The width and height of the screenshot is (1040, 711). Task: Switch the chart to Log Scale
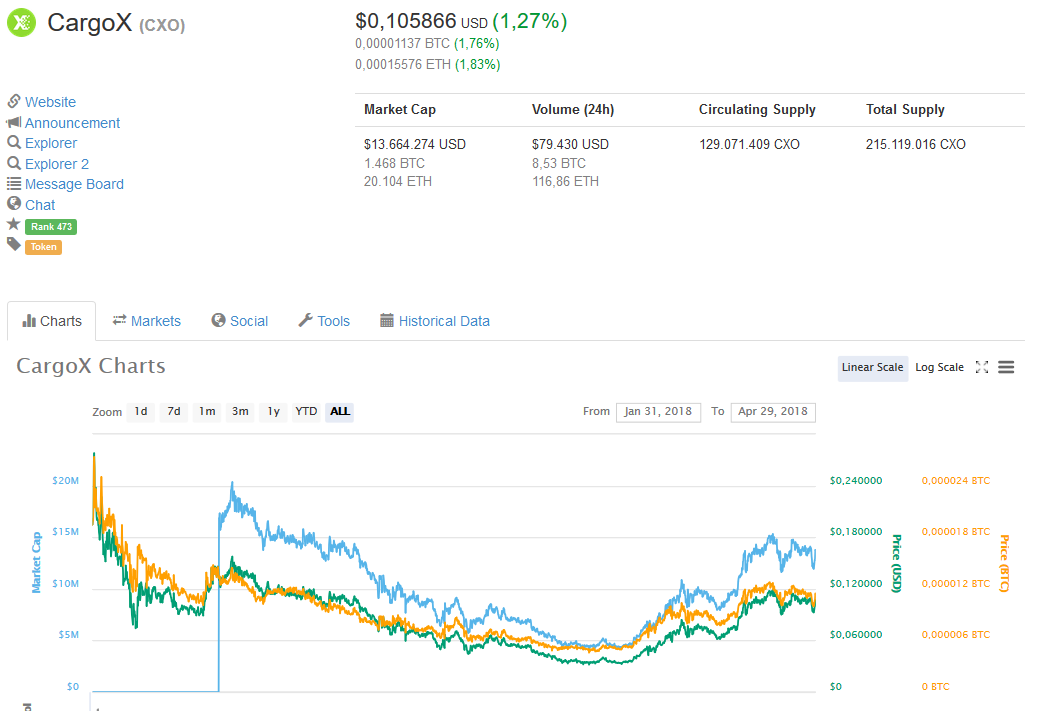pos(939,367)
